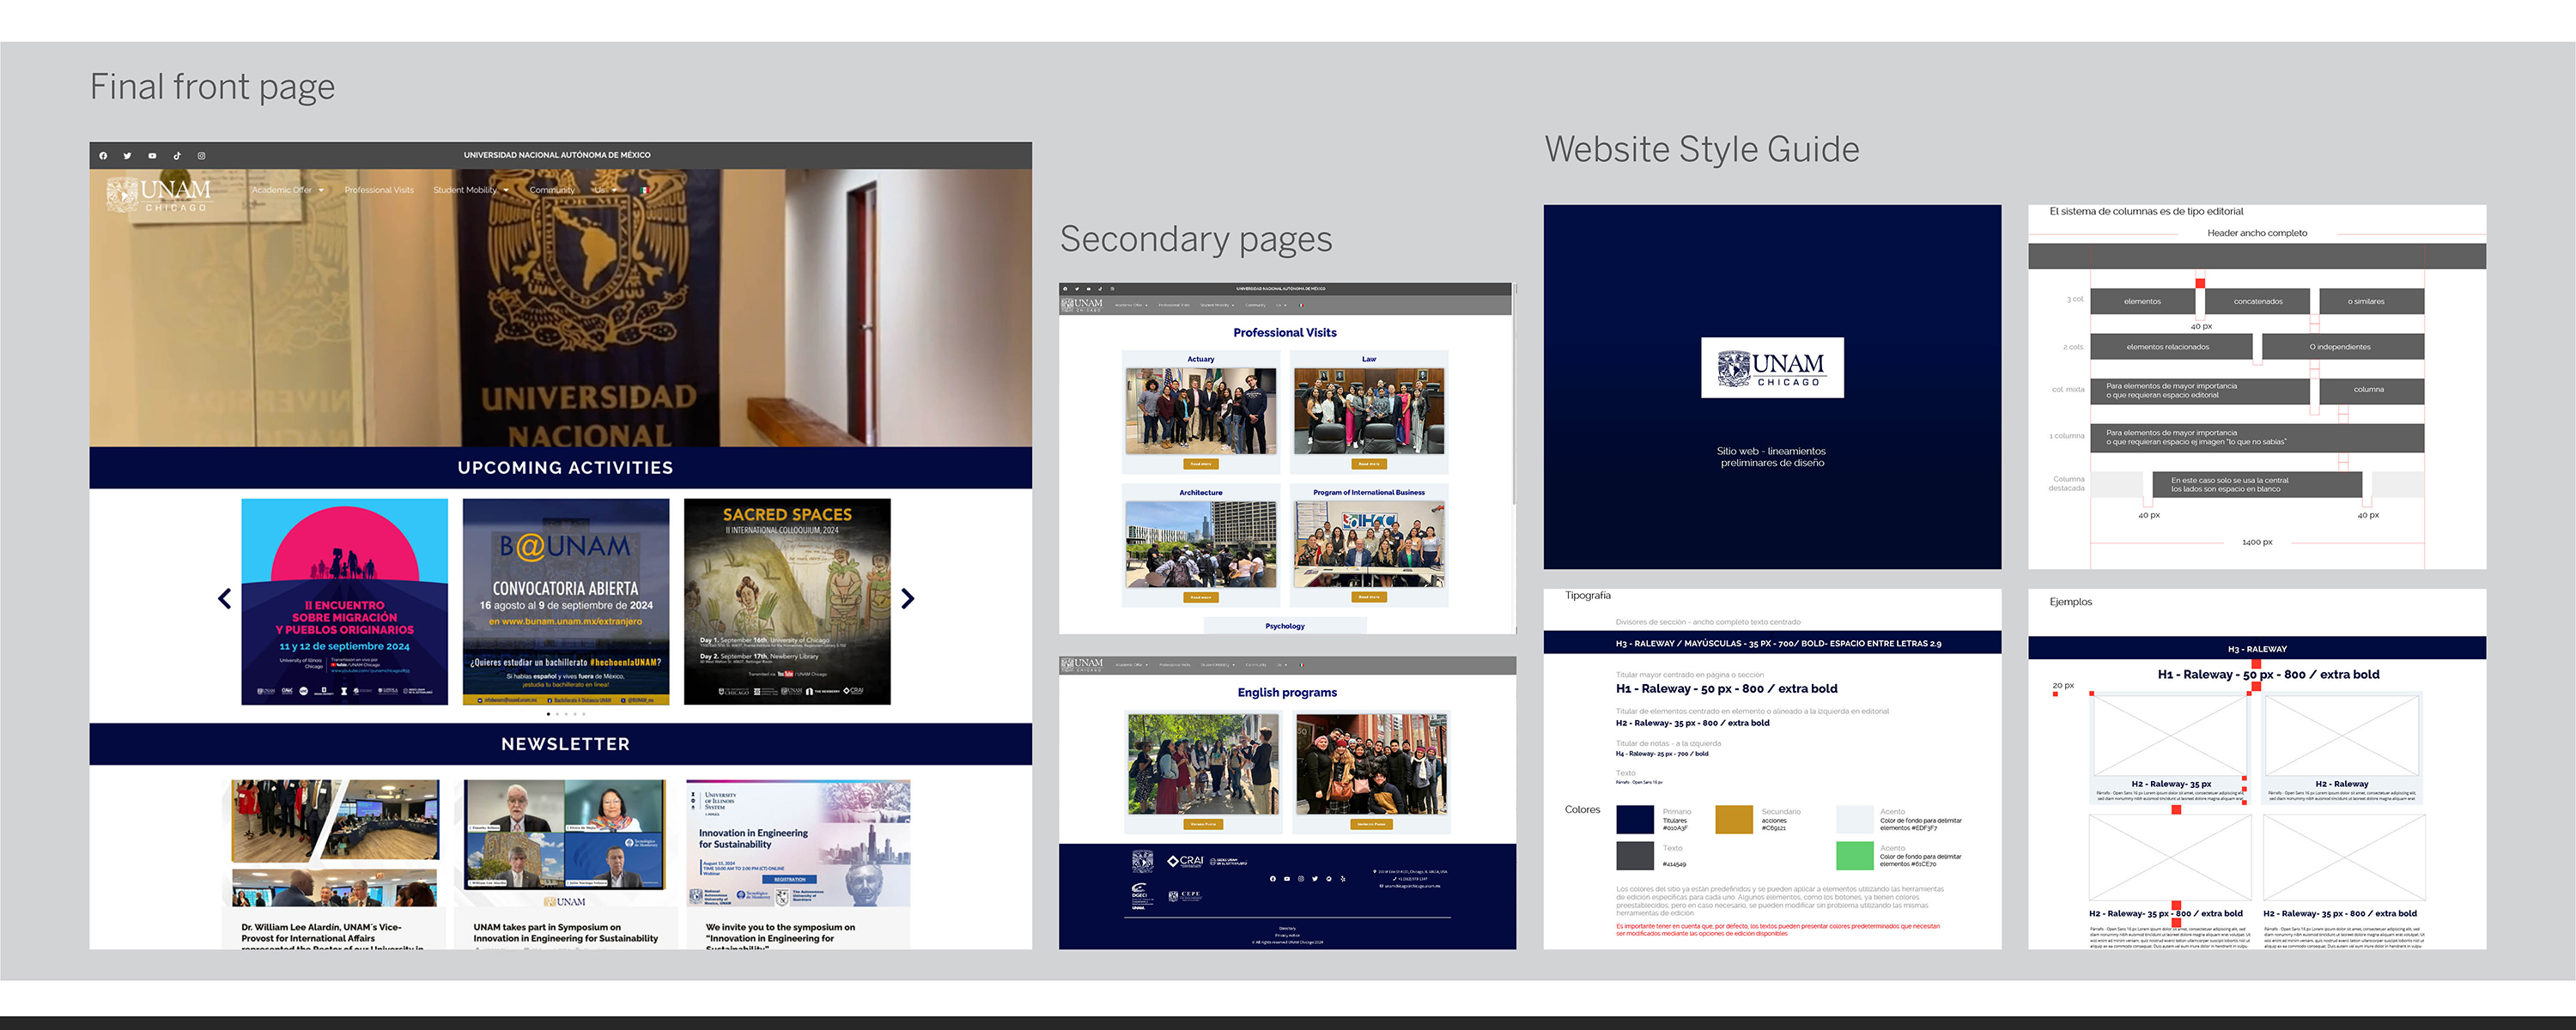Click the UNAM Chicago logo on the front page
The width and height of the screenshot is (2576, 1030).
pos(159,194)
